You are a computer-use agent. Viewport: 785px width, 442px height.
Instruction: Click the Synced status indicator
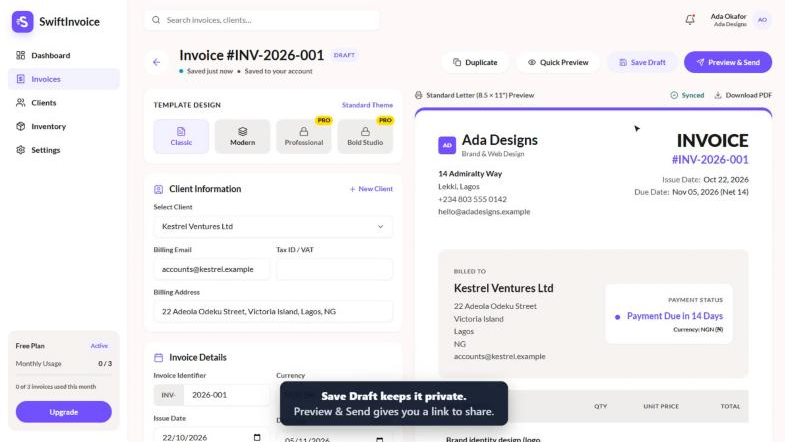[x=687, y=95]
